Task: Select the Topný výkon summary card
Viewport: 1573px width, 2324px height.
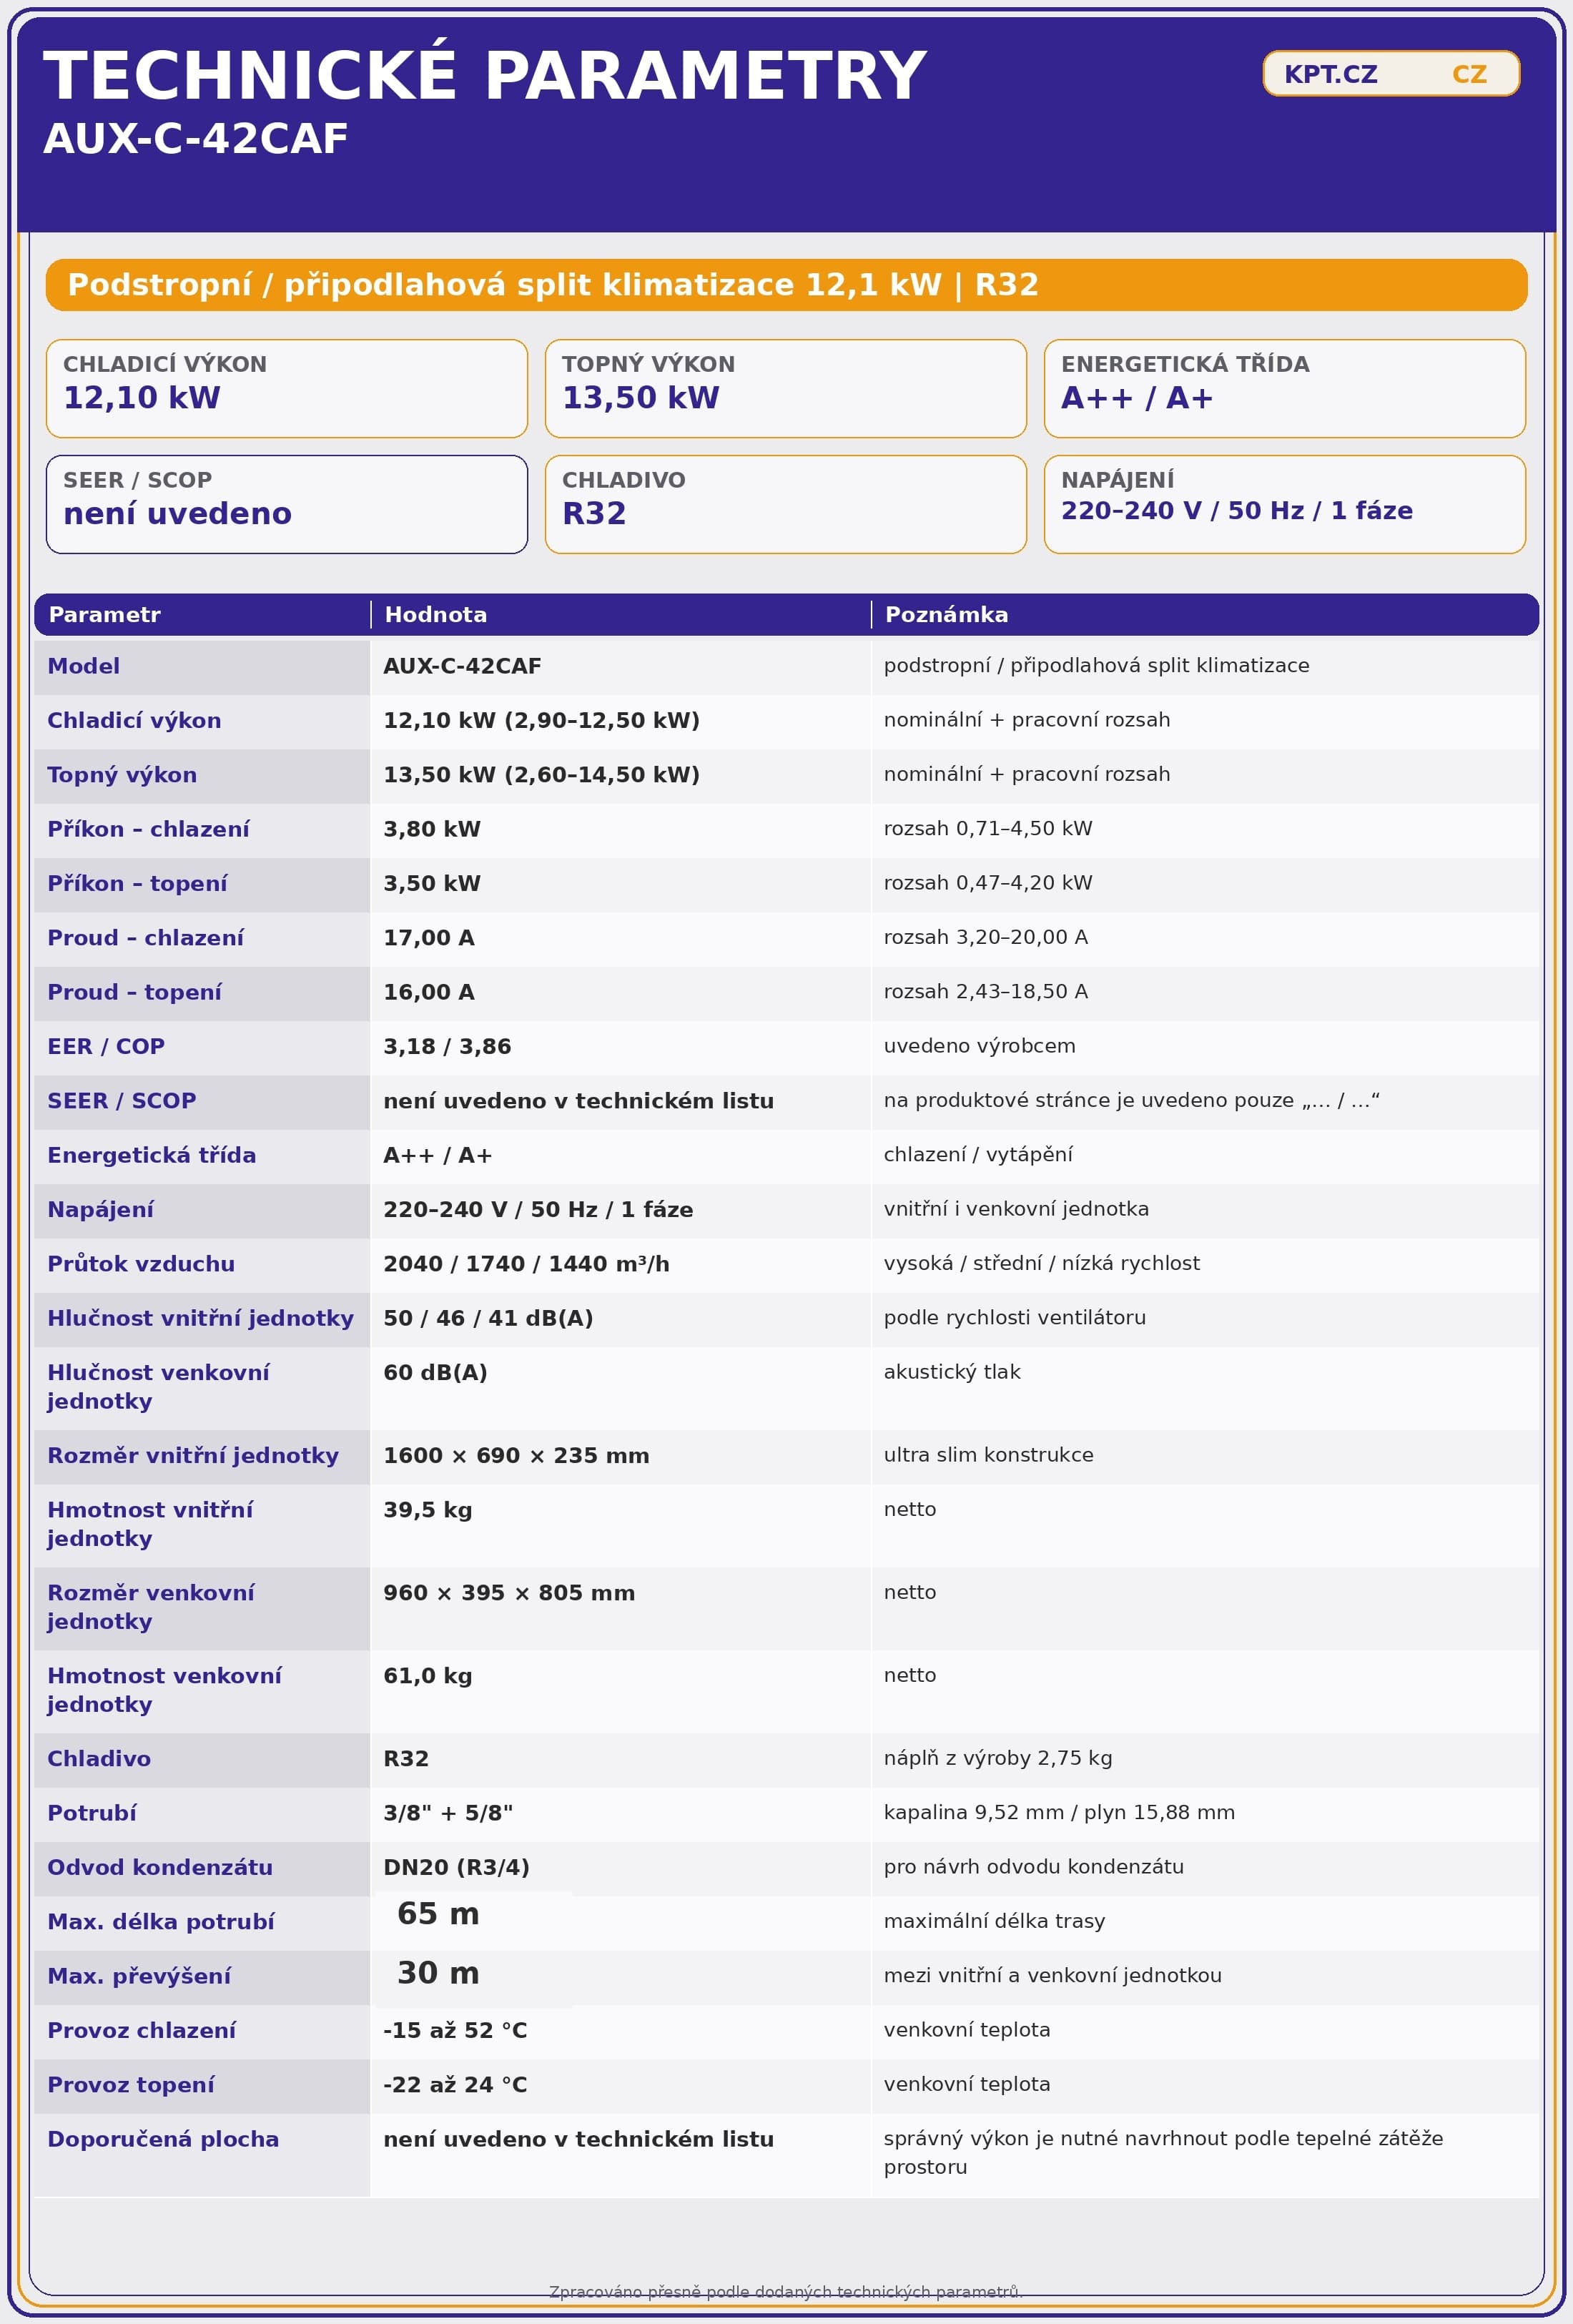Action: 785,388
